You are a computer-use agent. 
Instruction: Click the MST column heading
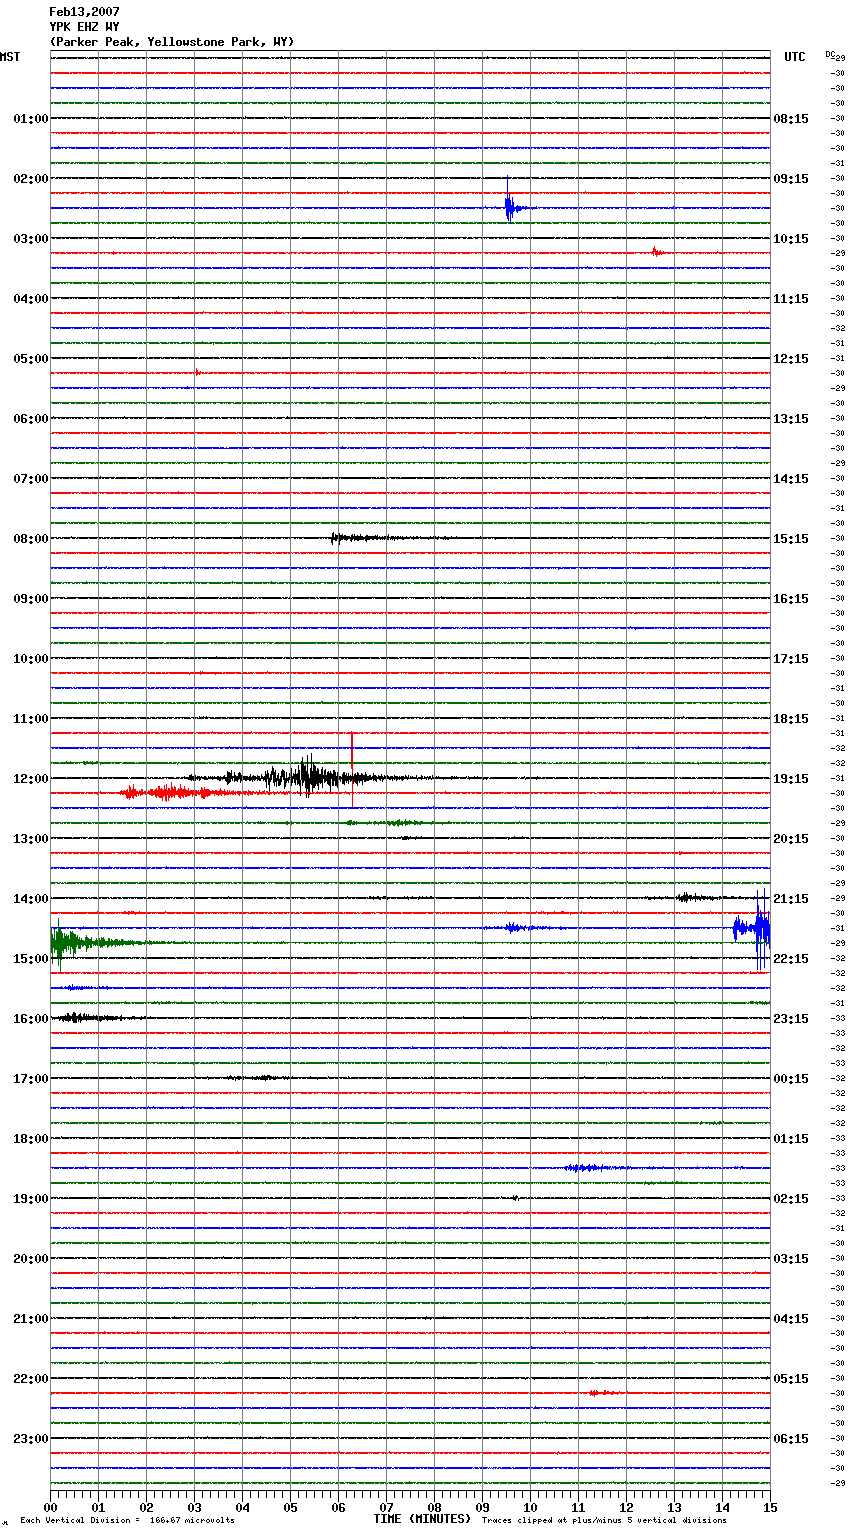click(10, 57)
